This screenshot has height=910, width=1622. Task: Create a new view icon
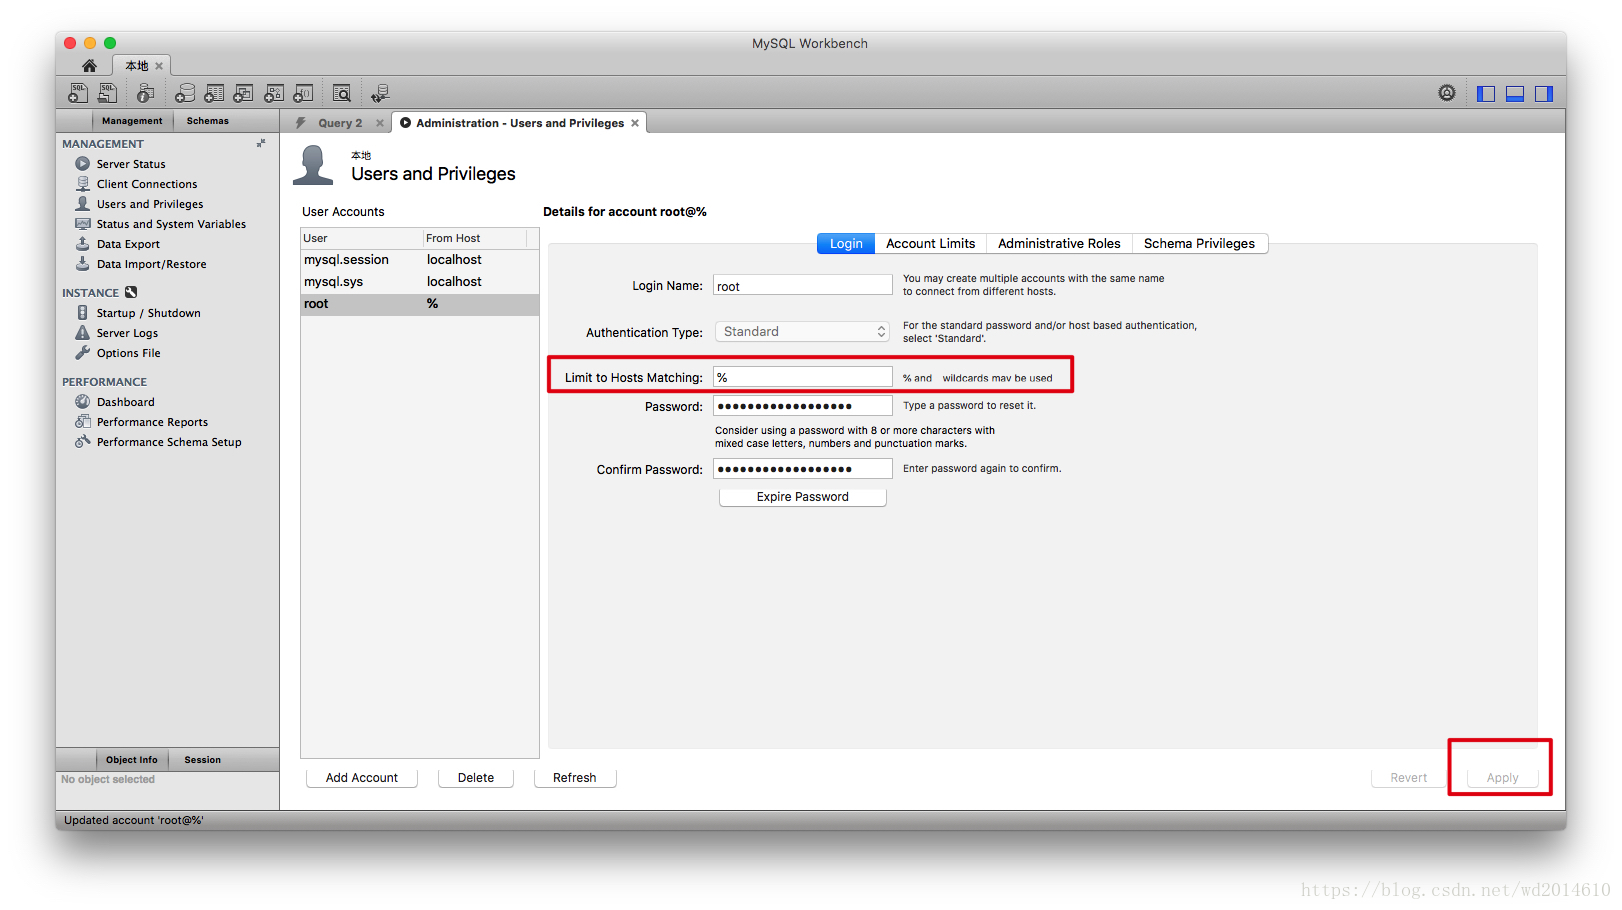coord(243,93)
